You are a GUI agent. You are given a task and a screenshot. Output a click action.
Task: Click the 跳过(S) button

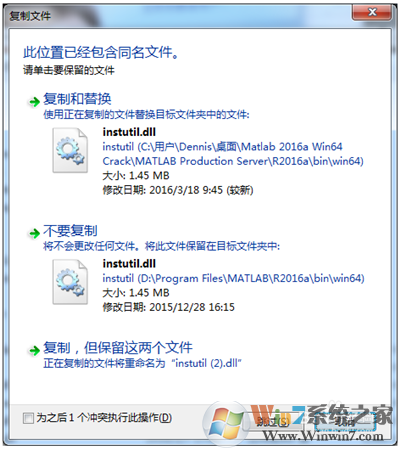pos(273,422)
